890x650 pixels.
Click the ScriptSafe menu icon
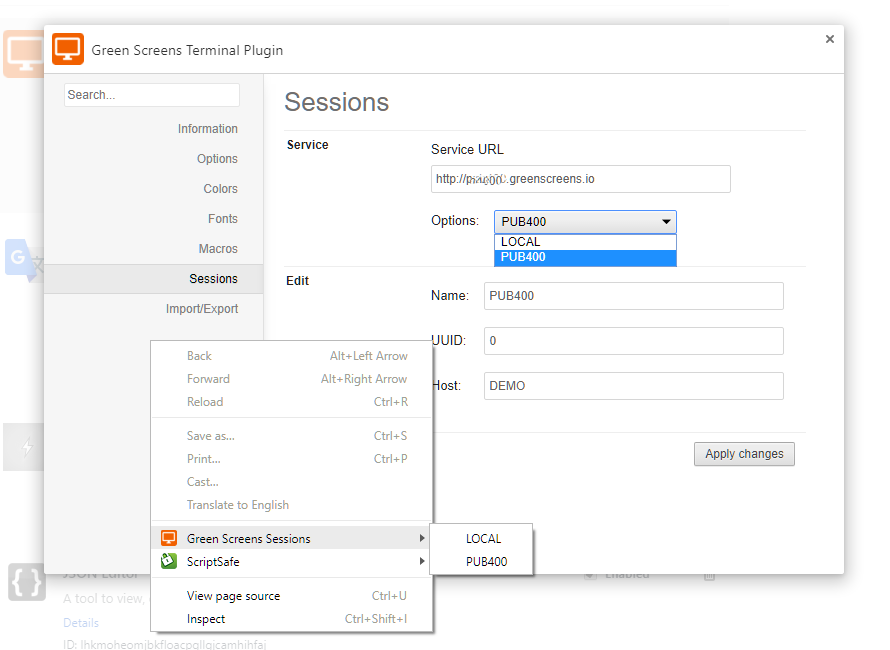pyautogui.click(x=169, y=561)
